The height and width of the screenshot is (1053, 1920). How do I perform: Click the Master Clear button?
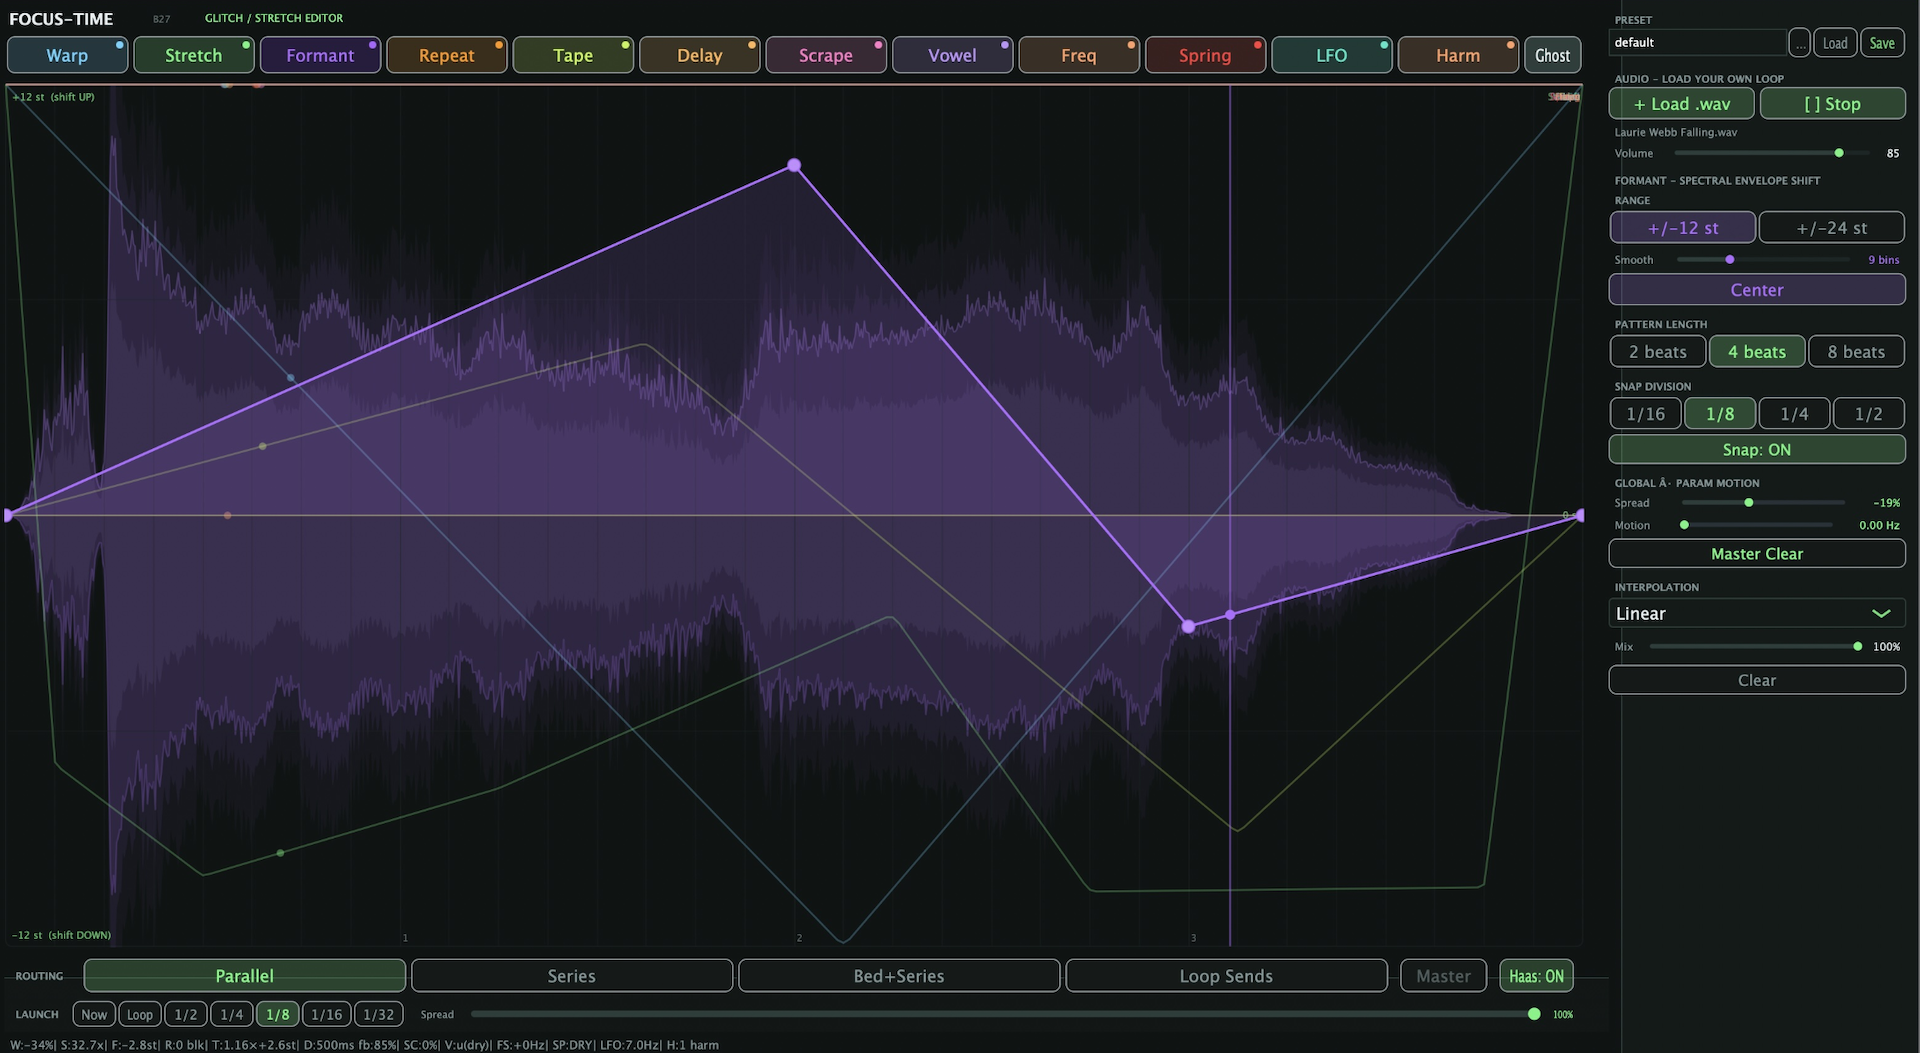pyautogui.click(x=1757, y=554)
